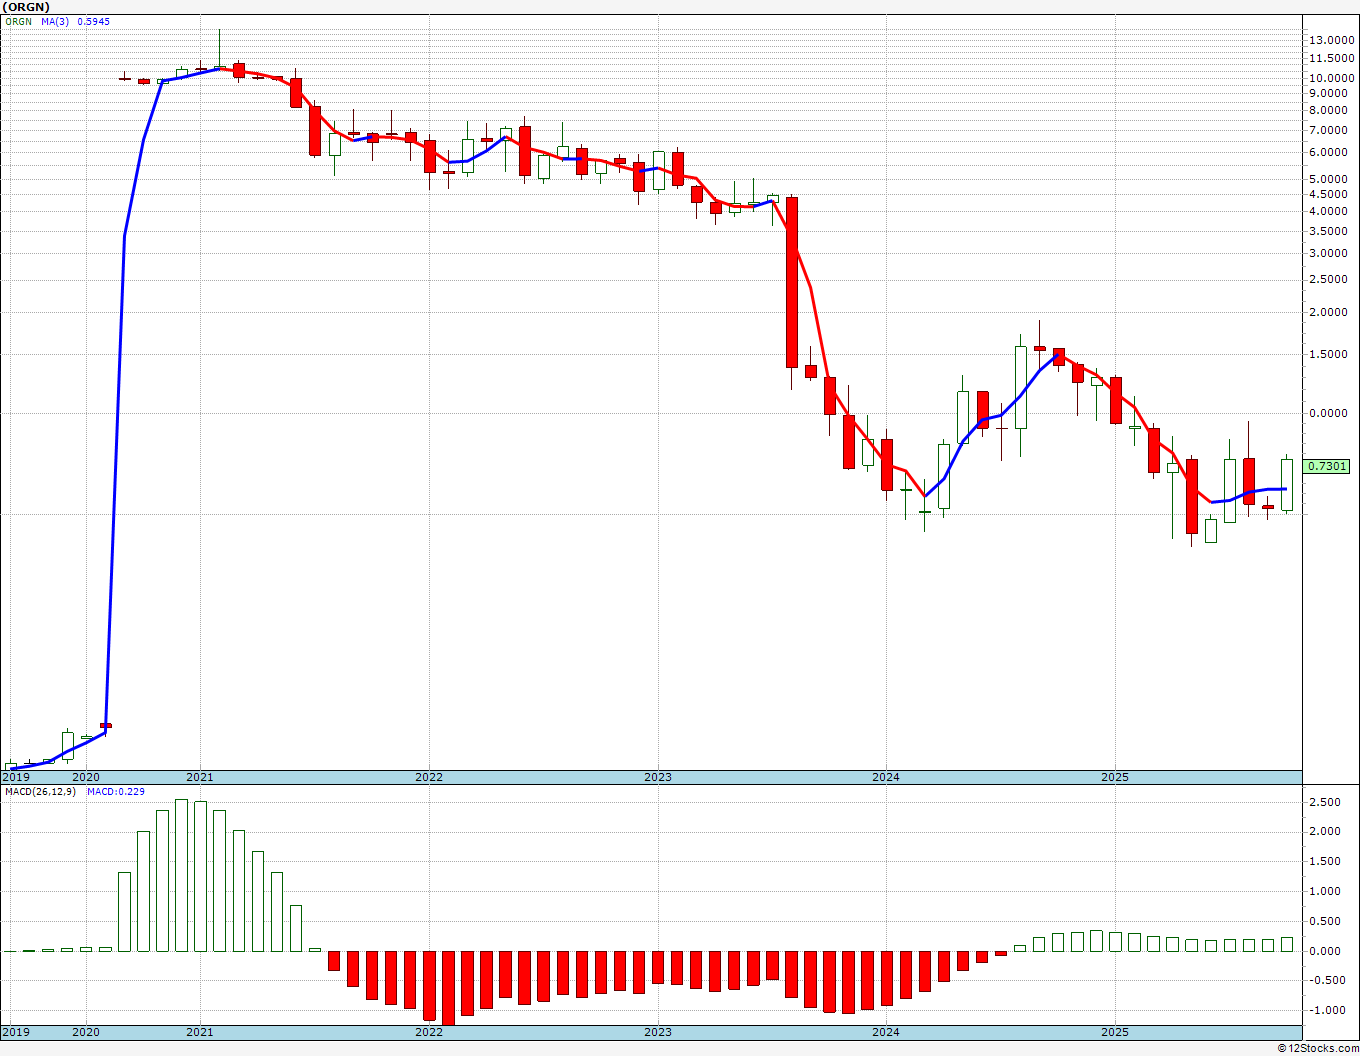The height and width of the screenshot is (1056, 1360).
Task: Select the 0.000 MACD axis label
Action: pos(1326,951)
